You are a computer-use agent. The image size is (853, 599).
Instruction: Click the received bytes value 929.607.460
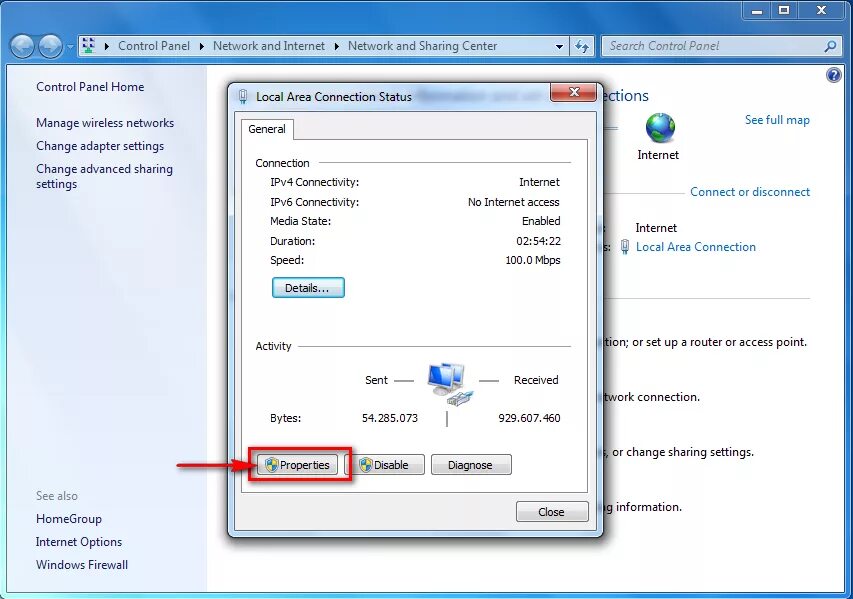(529, 418)
